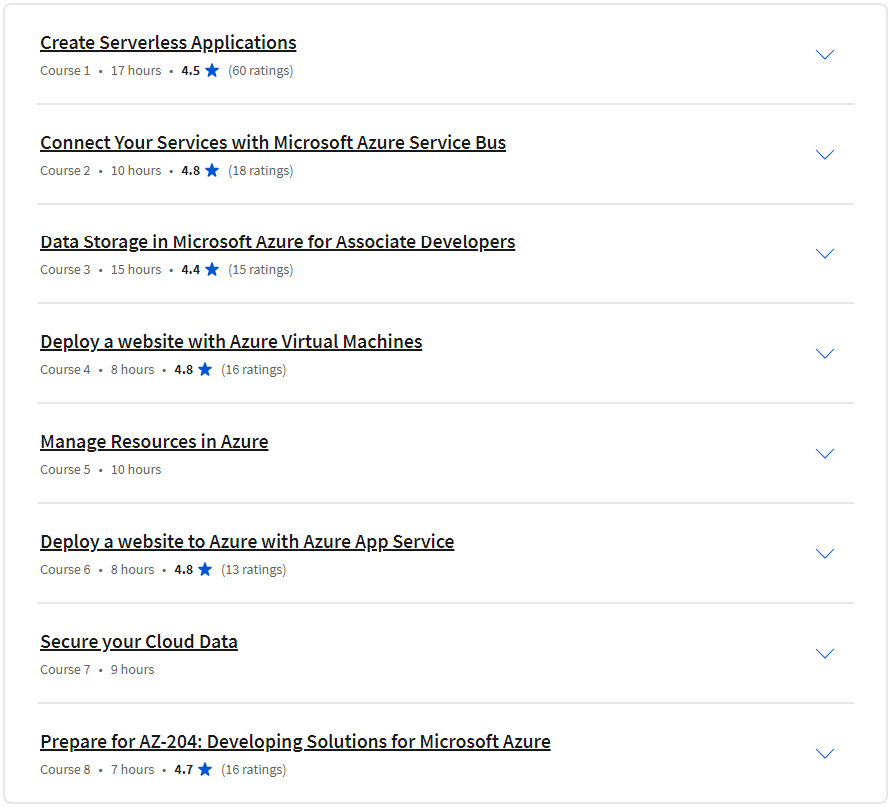Expand the Azure Virtual Machines course chevron
This screenshot has height=807, width=896.
point(825,353)
